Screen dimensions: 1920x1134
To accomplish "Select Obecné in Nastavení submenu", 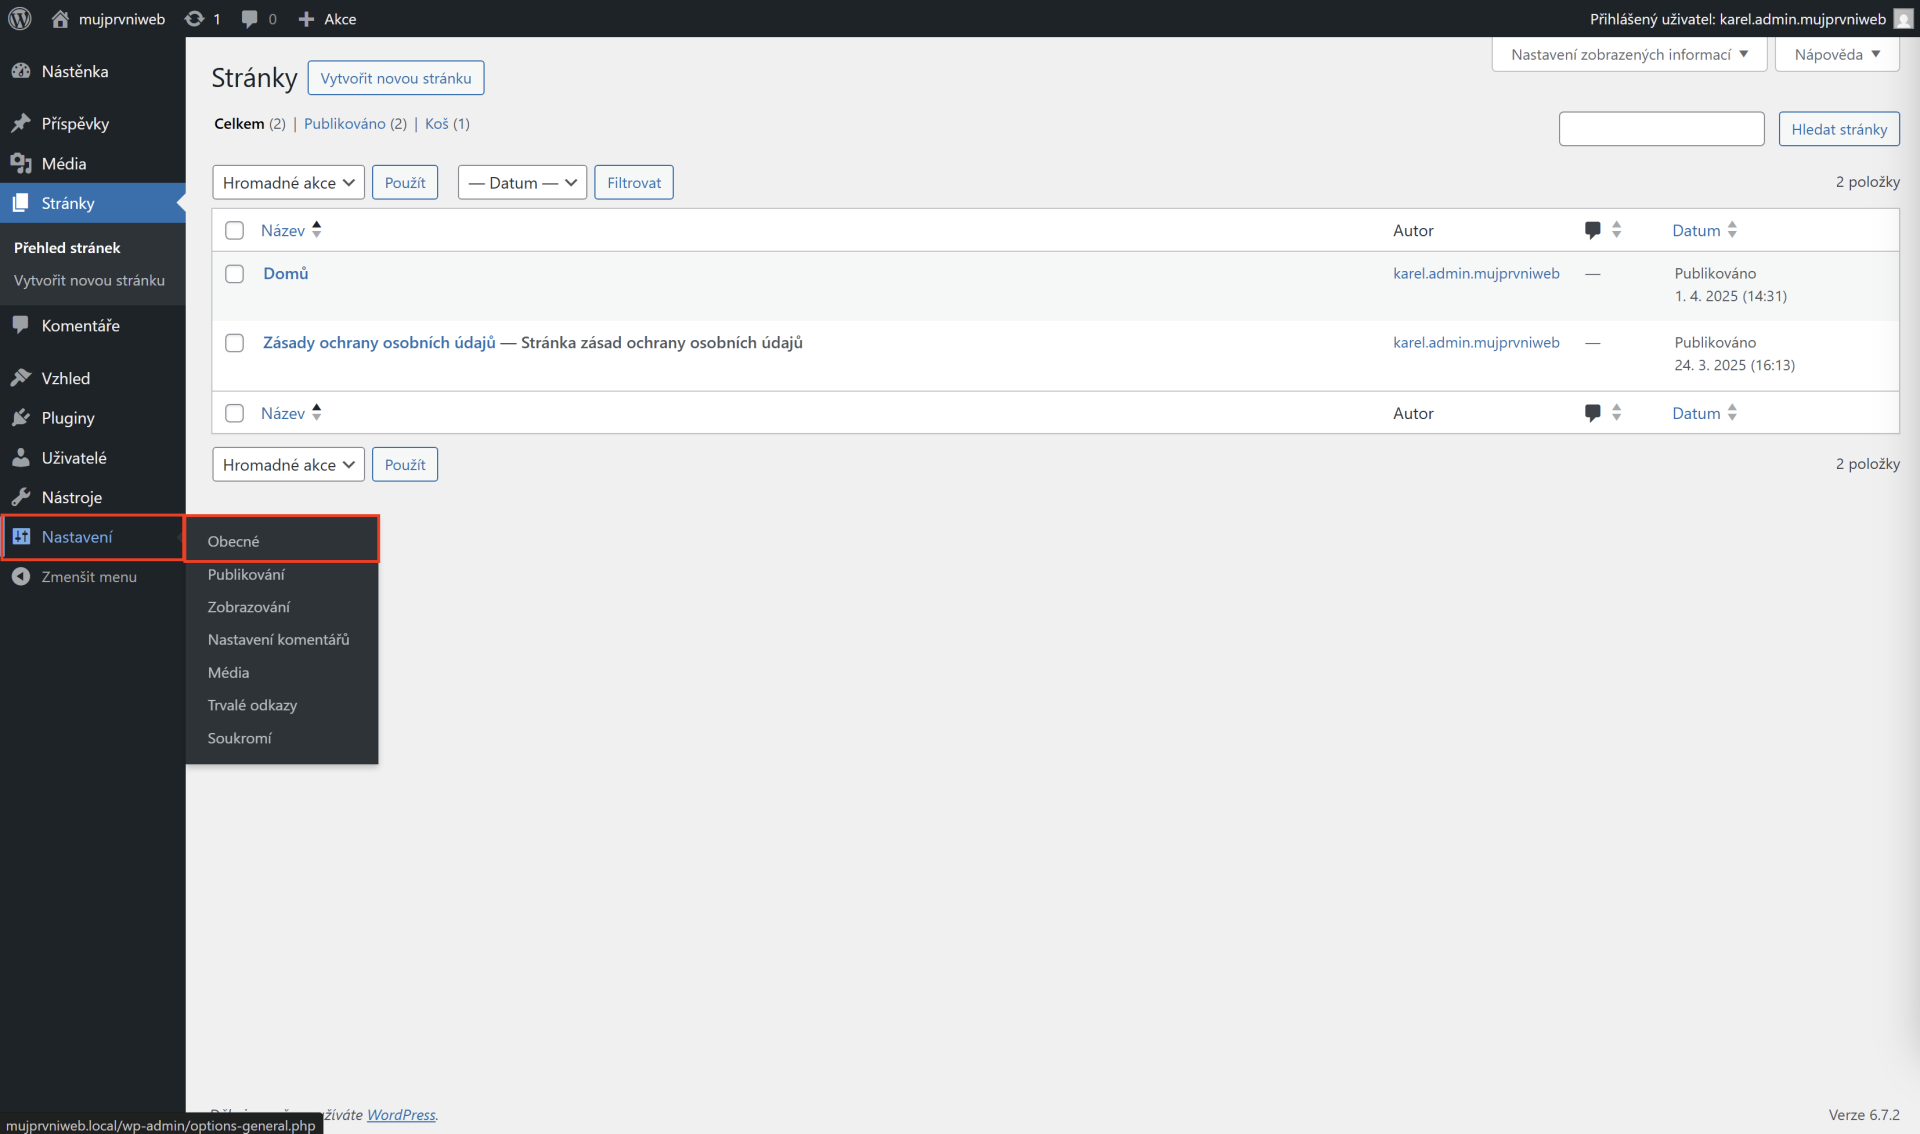I will (234, 541).
